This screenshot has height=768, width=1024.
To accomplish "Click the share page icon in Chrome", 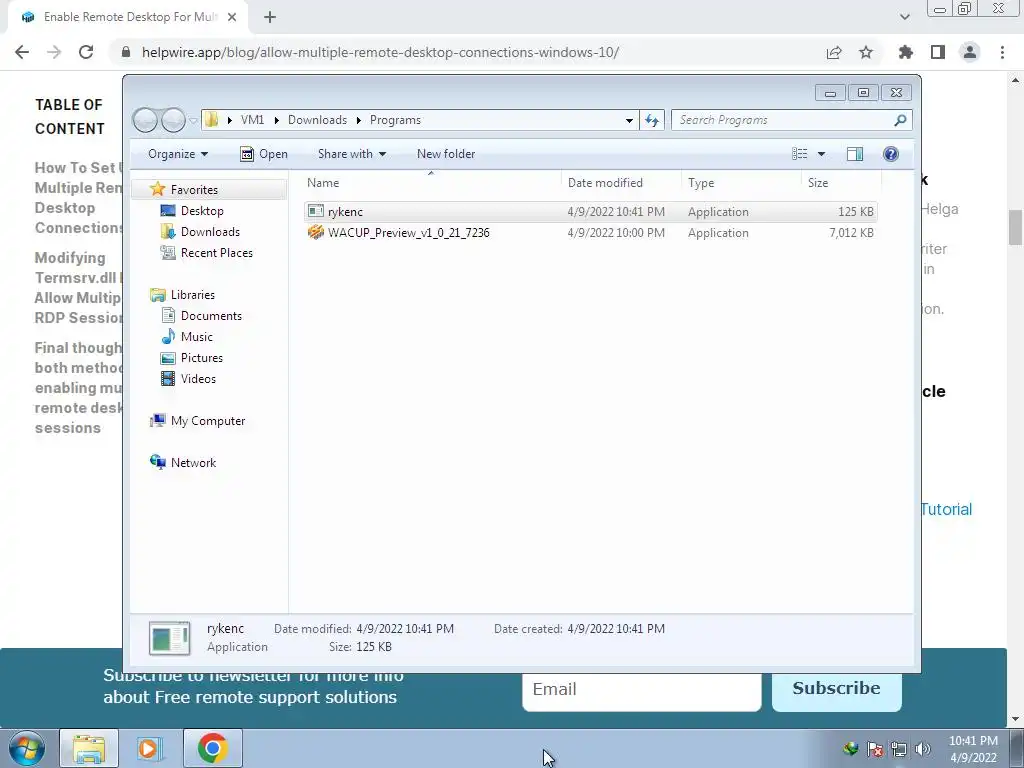I will pos(834,52).
